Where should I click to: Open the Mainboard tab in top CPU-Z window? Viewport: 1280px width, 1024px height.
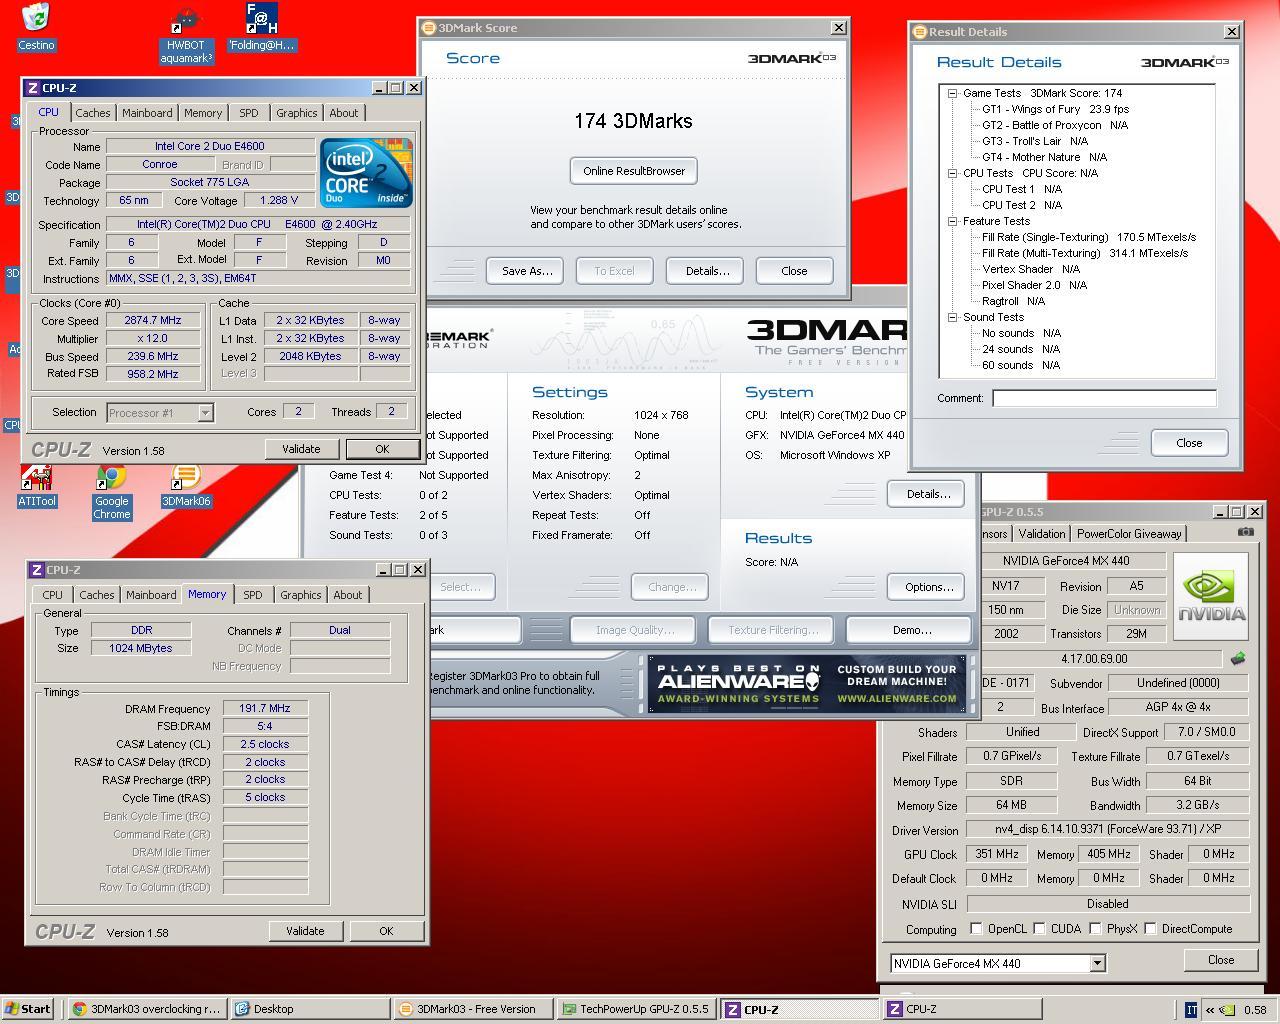click(x=147, y=113)
